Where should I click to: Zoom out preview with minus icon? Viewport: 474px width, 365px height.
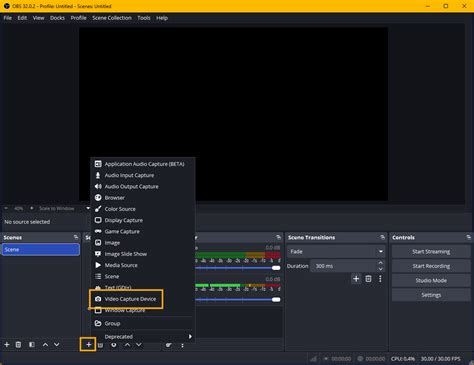(x=6, y=208)
